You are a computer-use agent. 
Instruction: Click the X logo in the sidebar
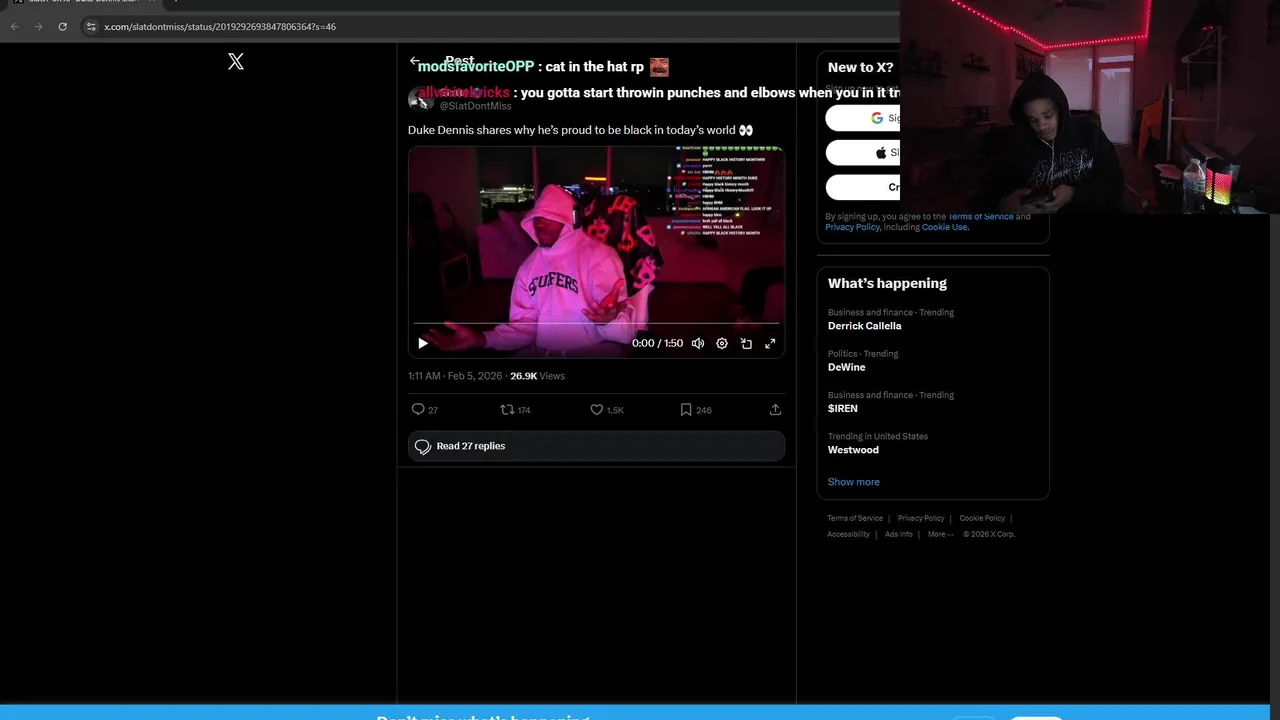[x=236, y=62]
